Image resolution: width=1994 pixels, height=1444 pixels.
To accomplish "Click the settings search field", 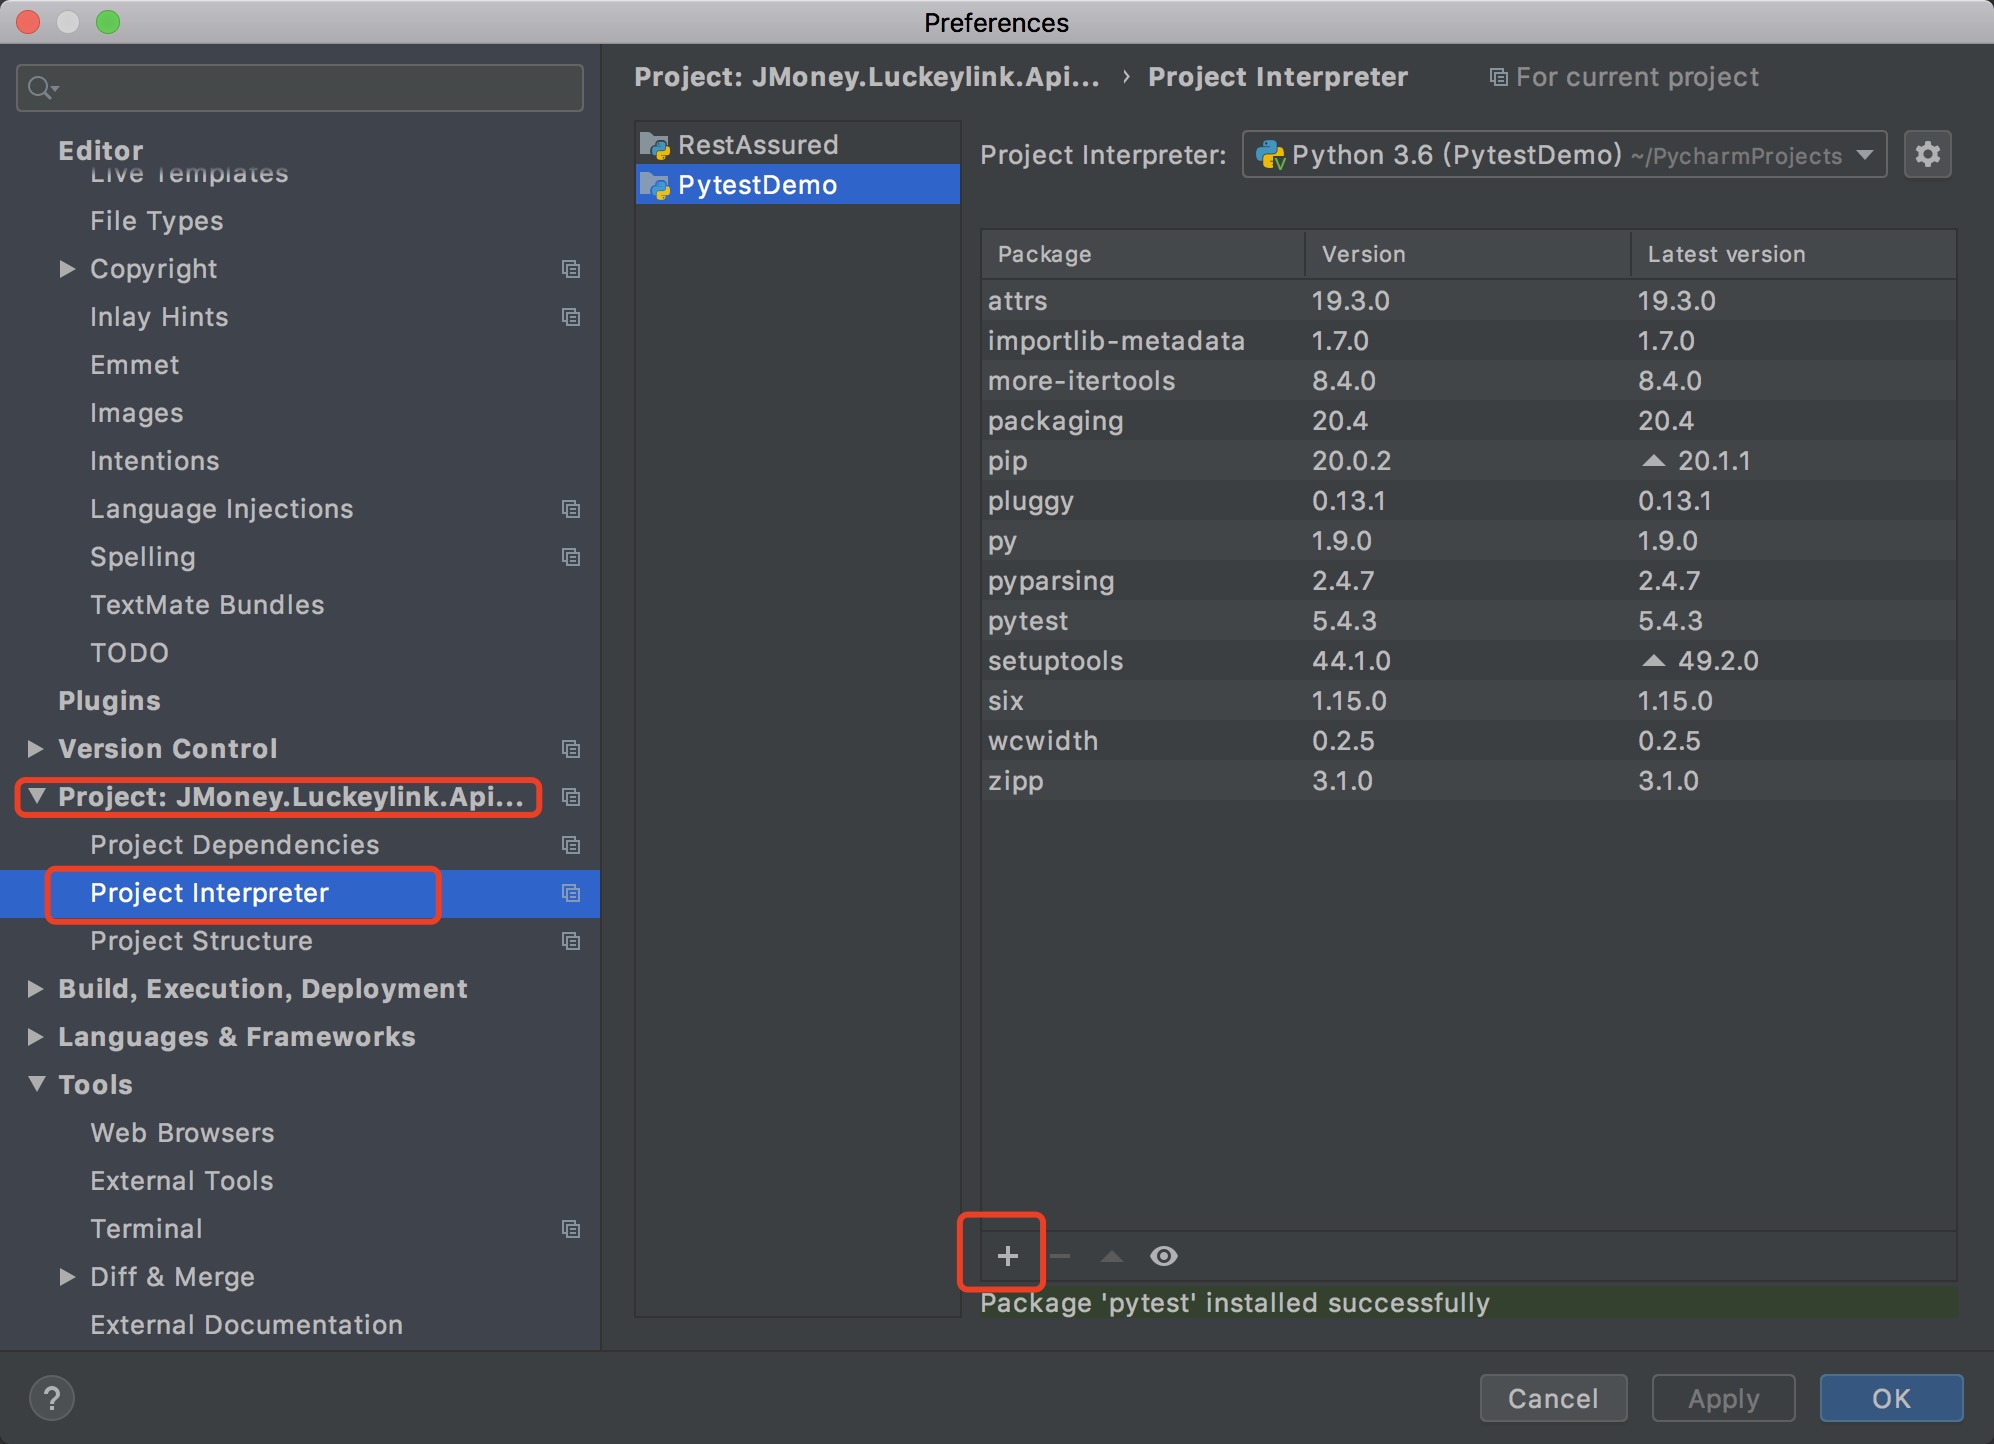I will [x=299, y=87].
